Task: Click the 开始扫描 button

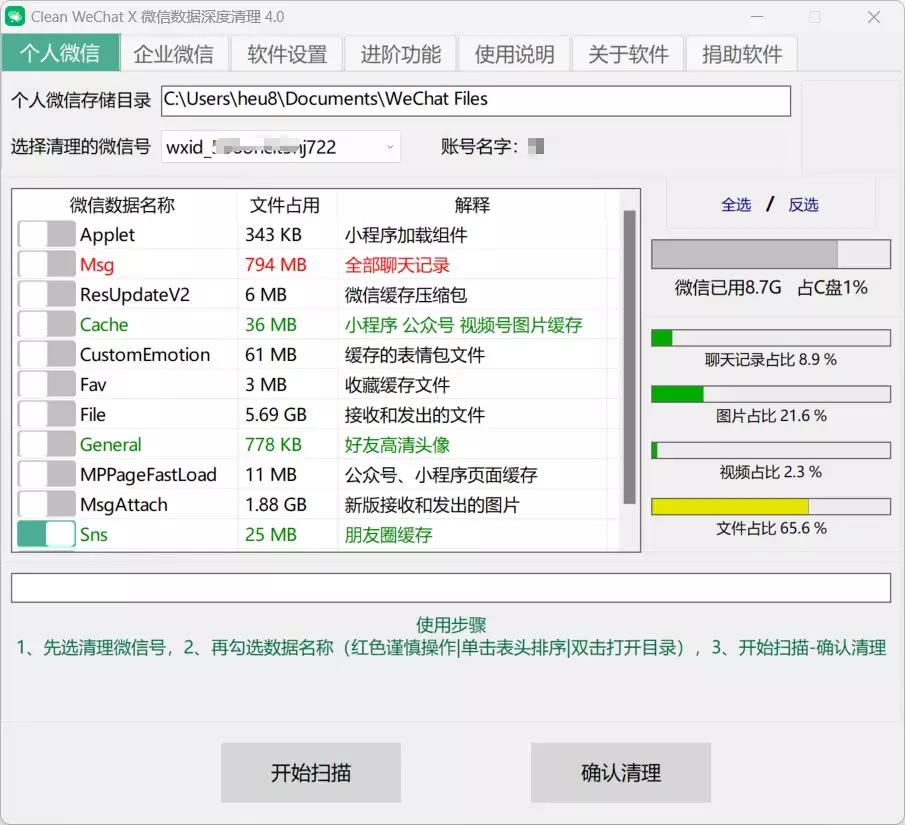Action: [x=311, y=772]
